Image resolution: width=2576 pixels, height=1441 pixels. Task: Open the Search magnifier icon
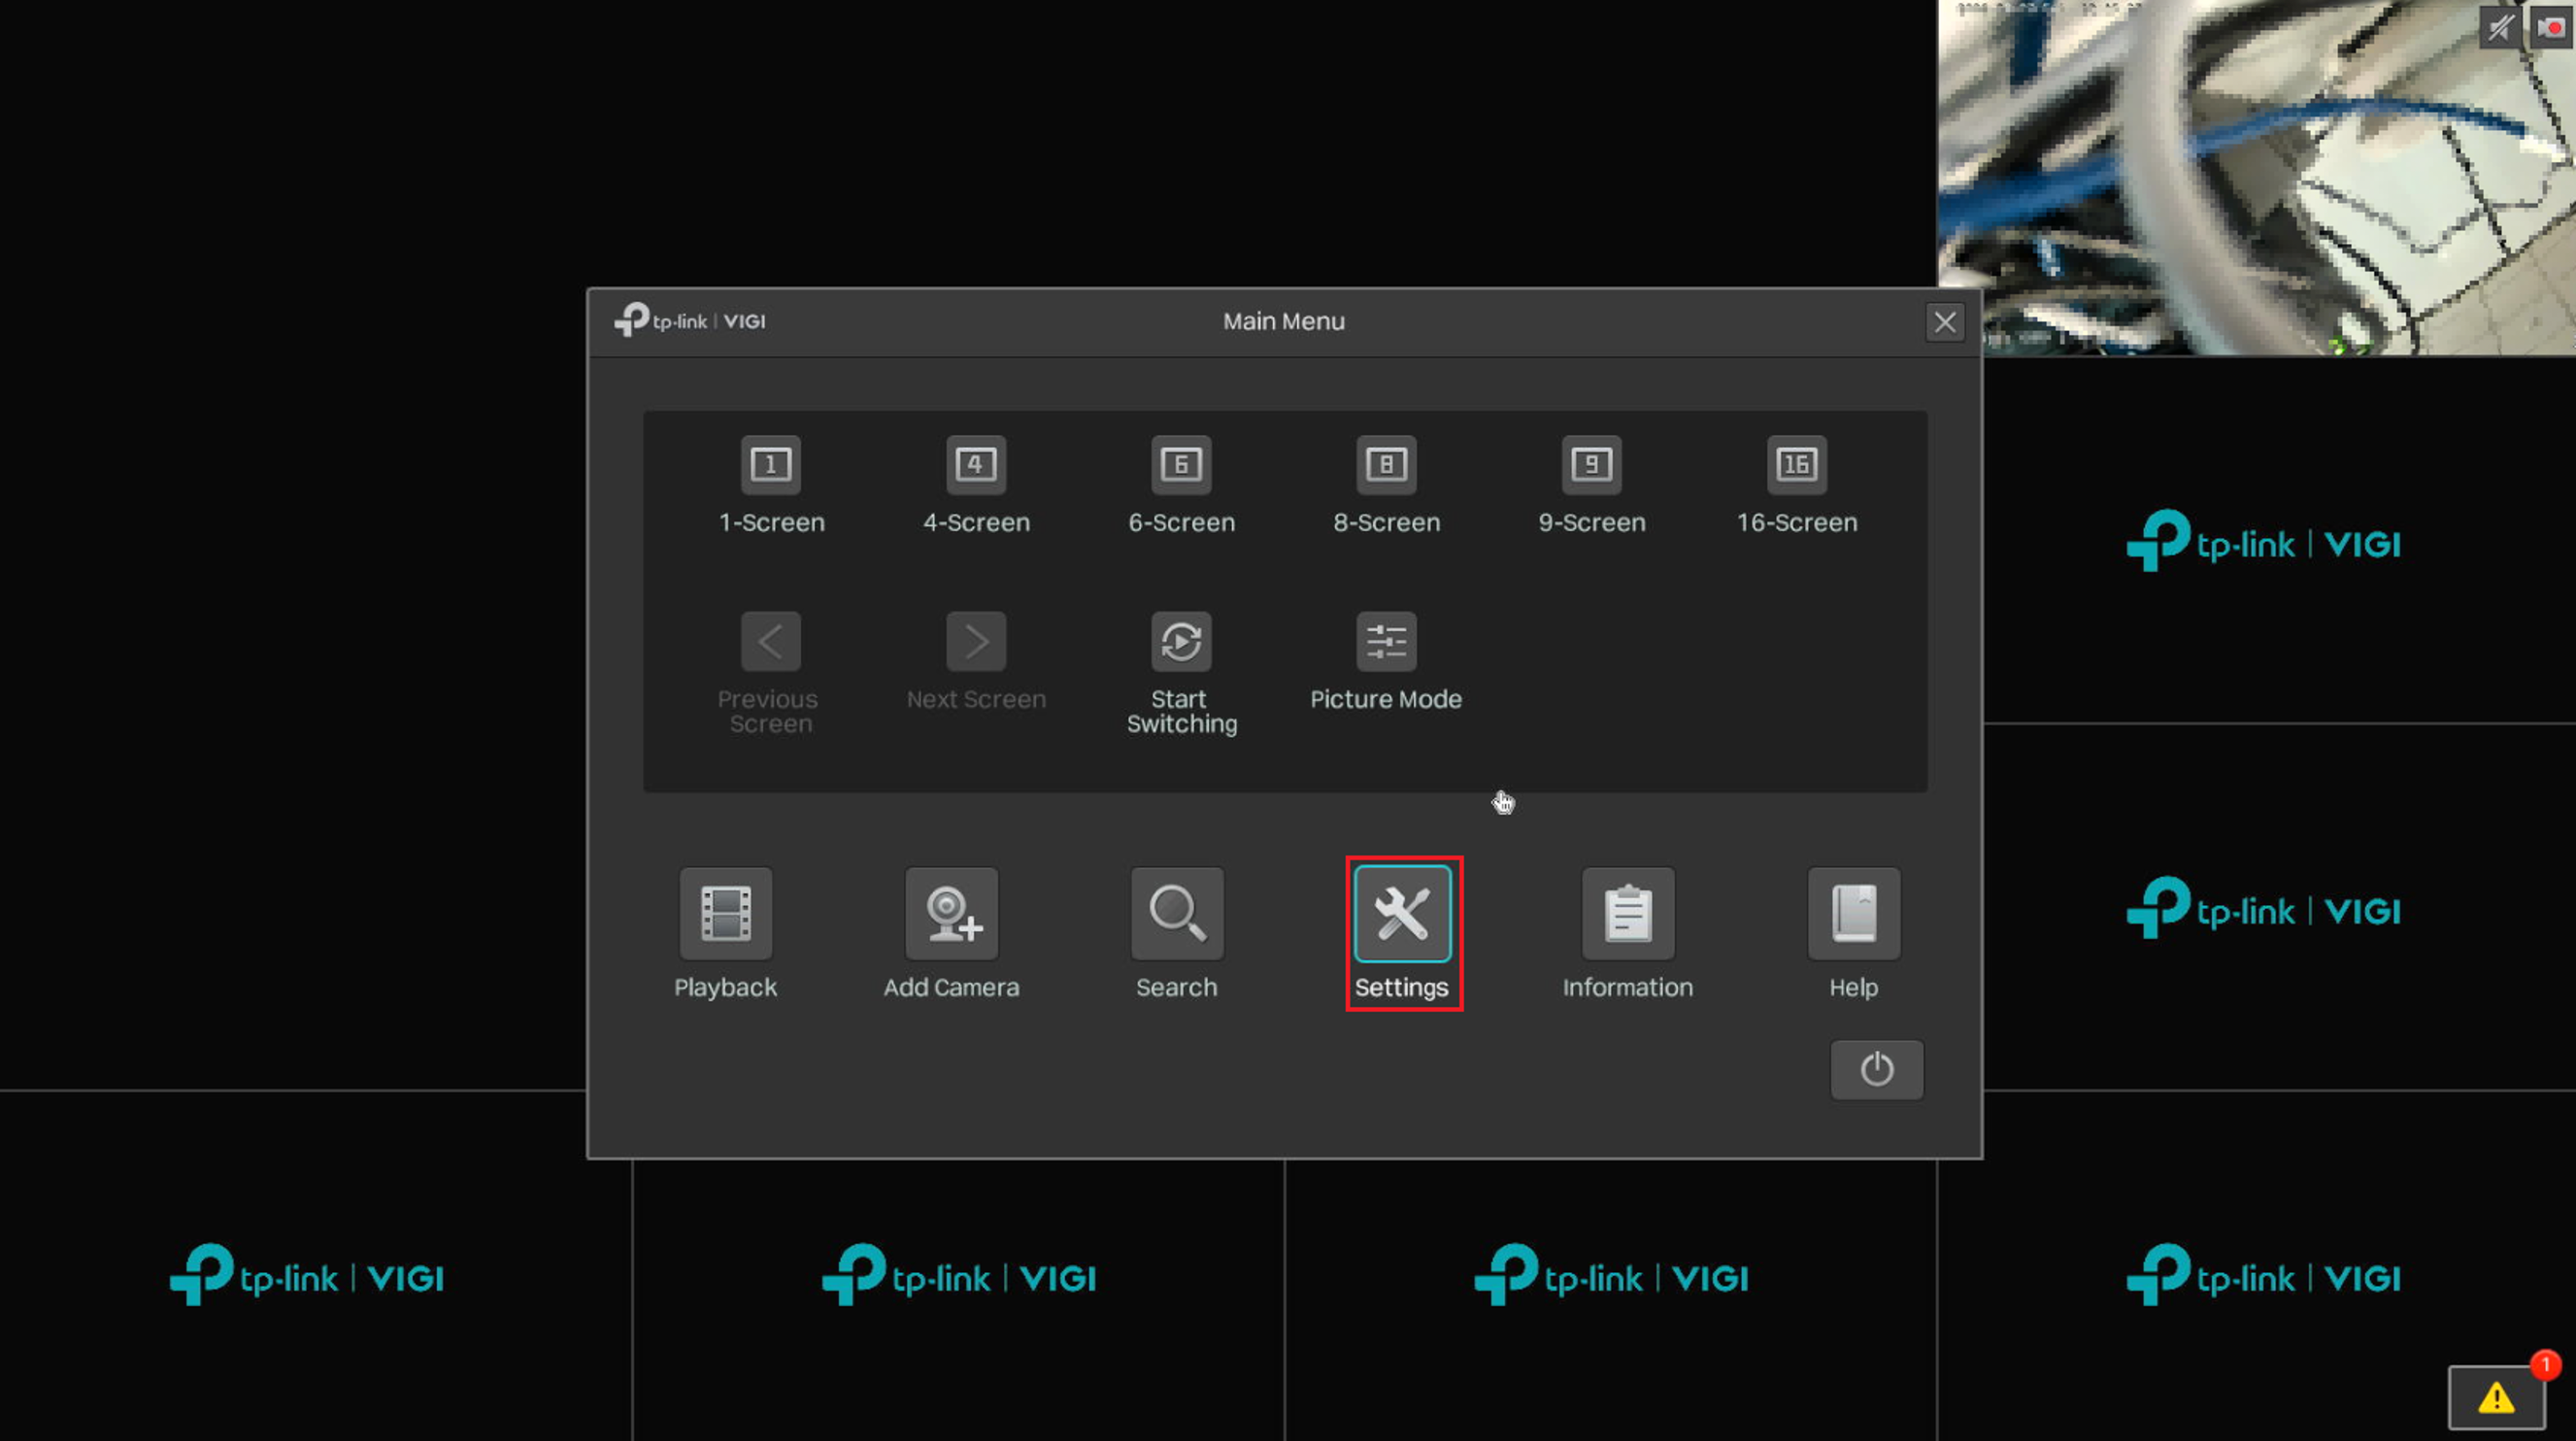pos(1177,913)
